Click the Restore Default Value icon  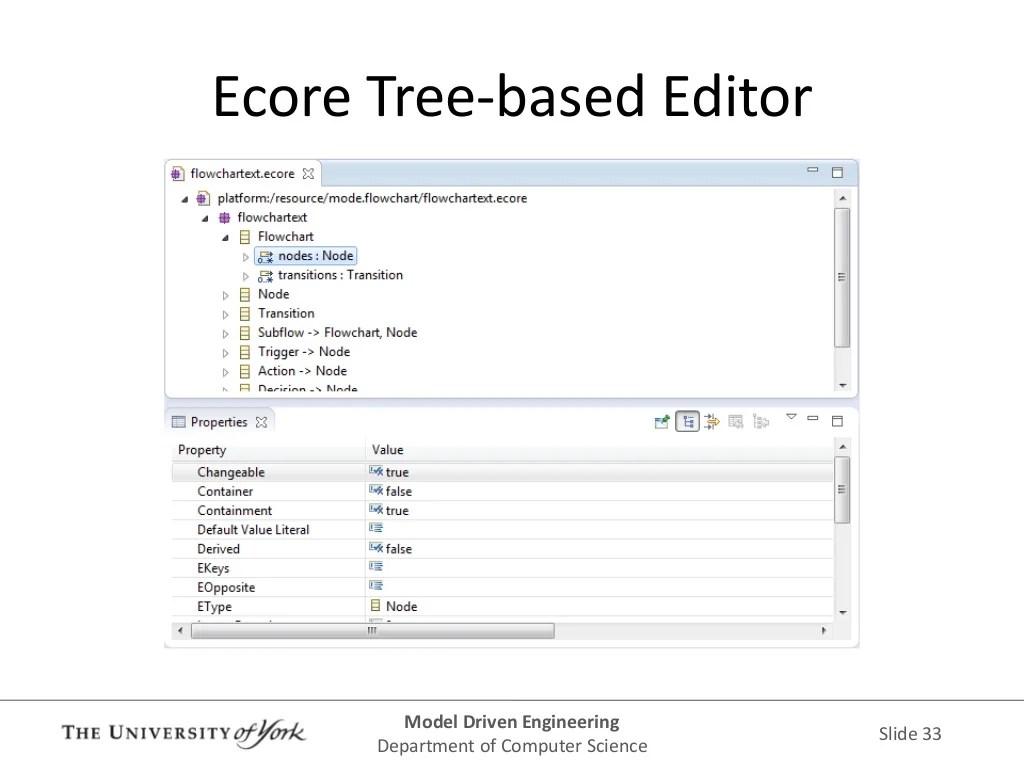pos(735,421)
